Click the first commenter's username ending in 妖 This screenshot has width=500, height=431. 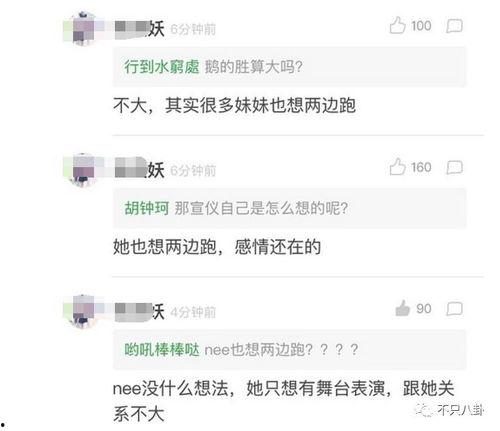pos(140,29)
